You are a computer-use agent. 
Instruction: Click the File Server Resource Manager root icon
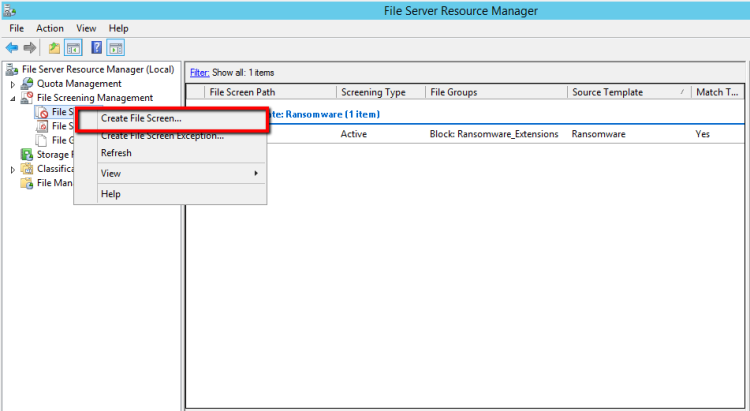12,70
